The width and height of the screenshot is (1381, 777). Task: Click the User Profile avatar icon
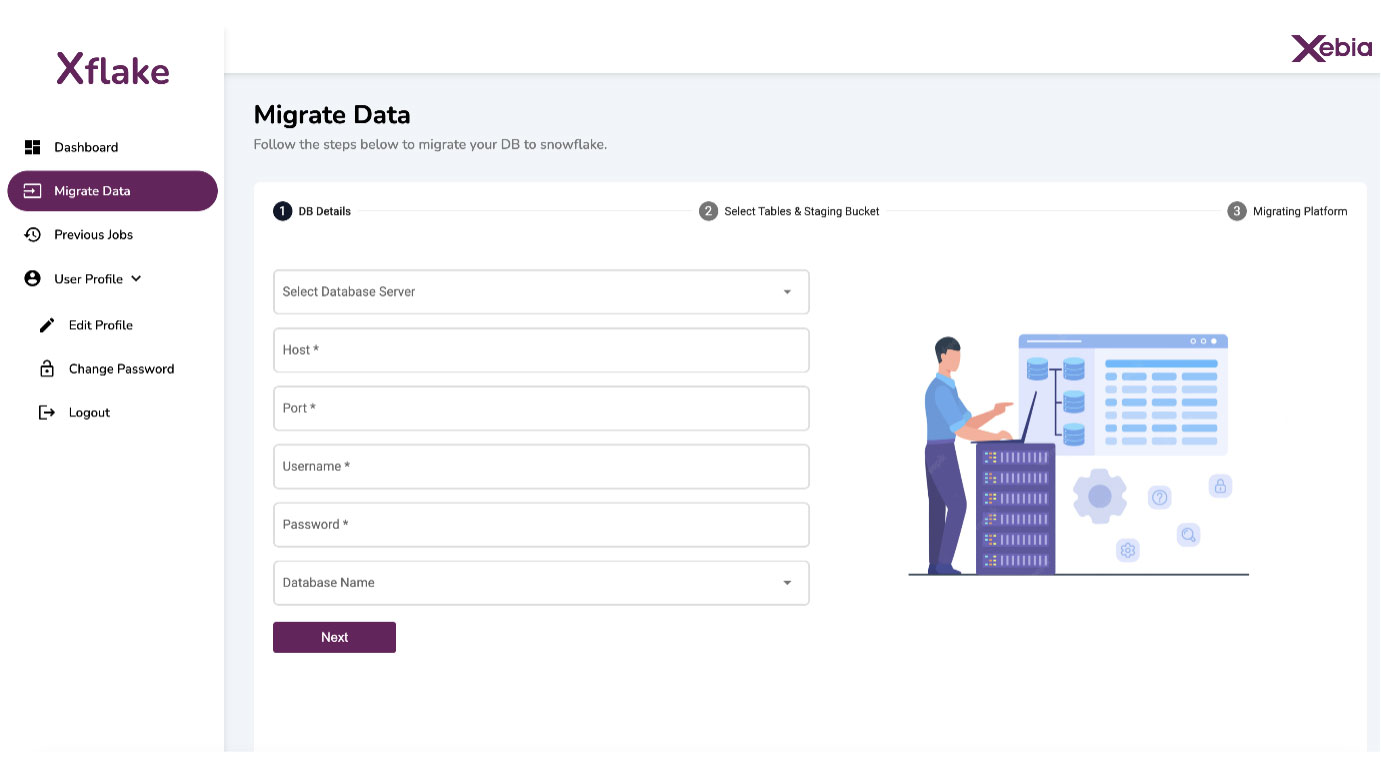point(32,279)
